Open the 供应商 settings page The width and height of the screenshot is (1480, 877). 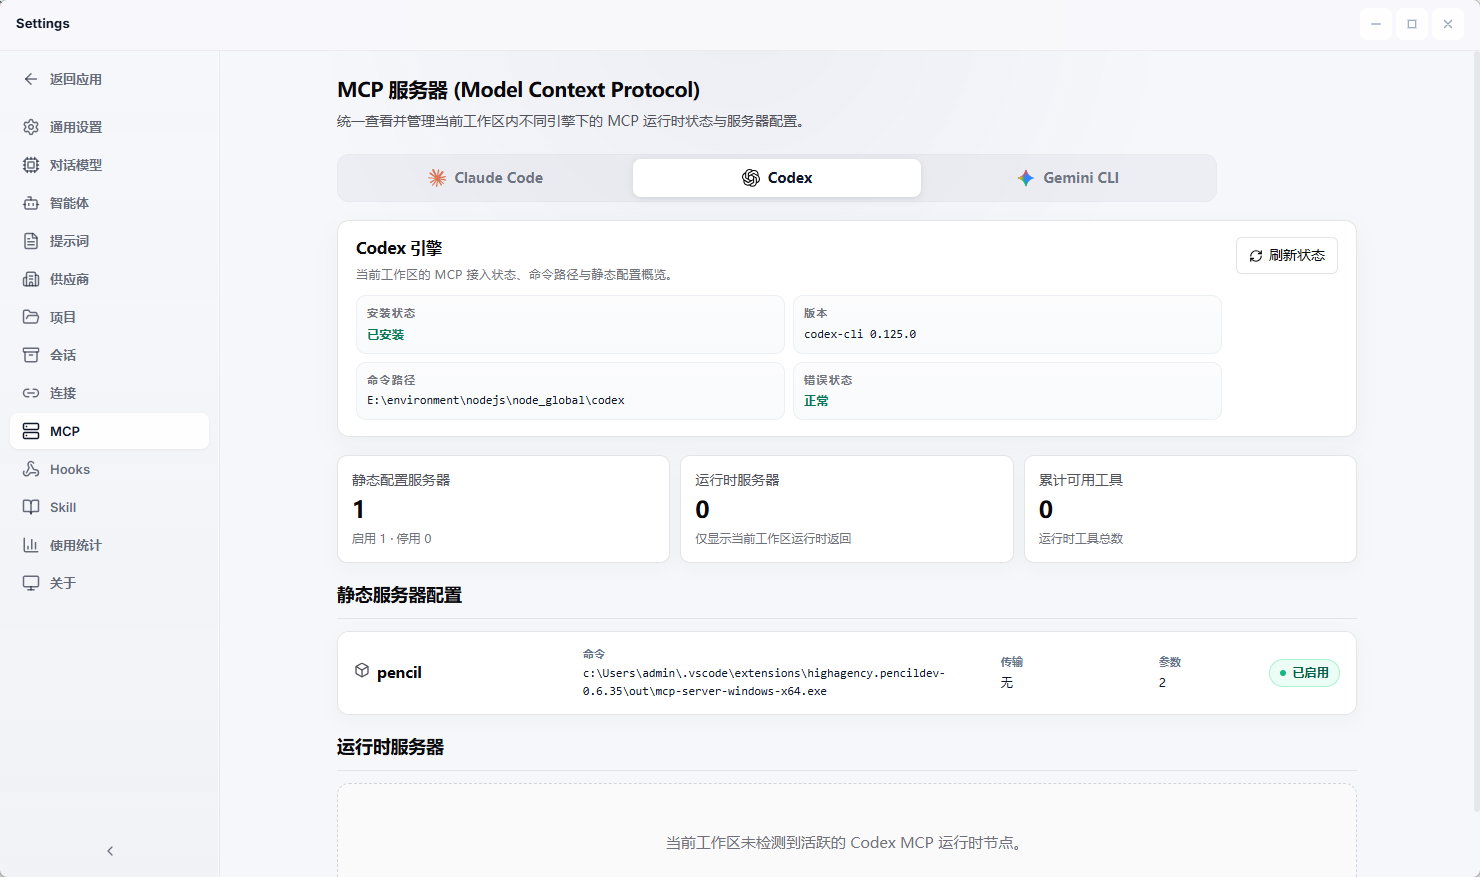[x=110, y=279]
